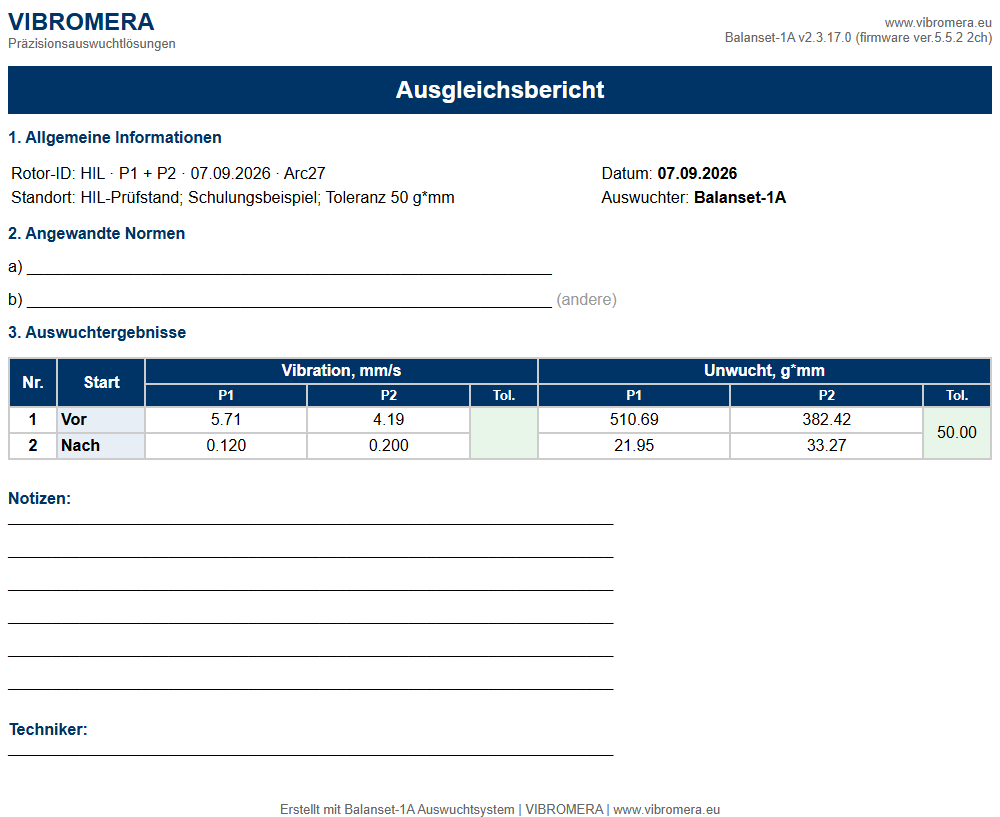
Task: Click heading 1. Allgemeine Informationen
Action: pyautogui.click(x=115, y=138)
